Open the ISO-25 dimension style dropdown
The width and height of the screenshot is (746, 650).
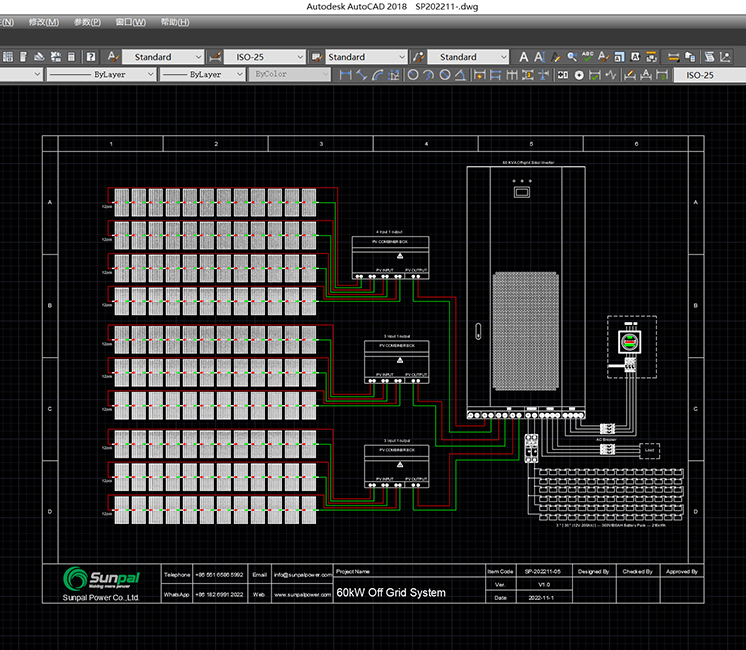(x=265, y=57)
